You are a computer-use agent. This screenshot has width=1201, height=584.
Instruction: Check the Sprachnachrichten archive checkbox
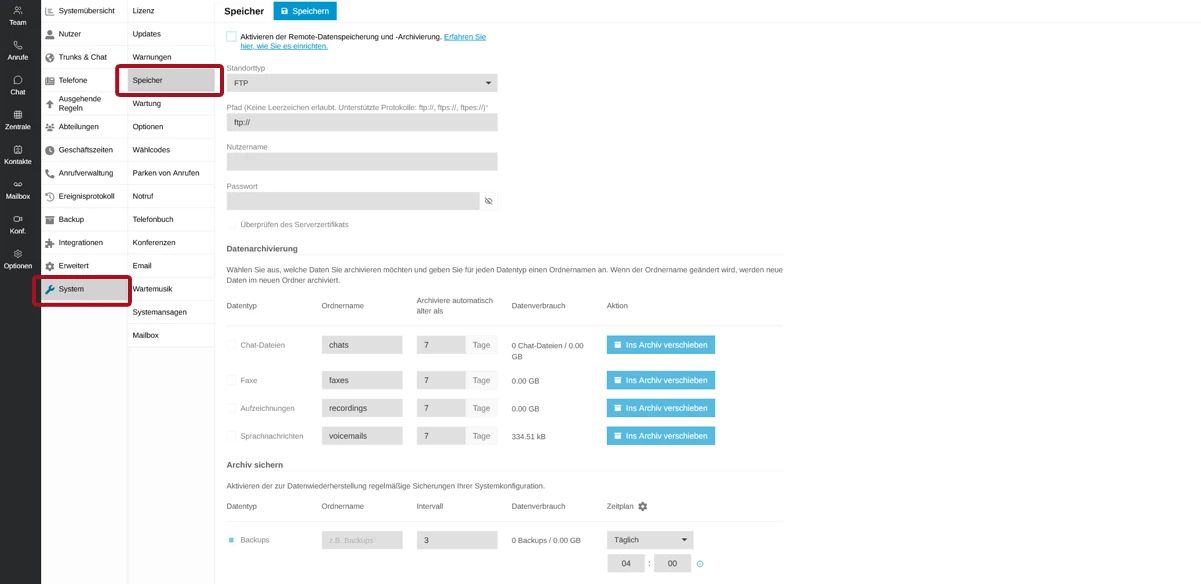click(x=232, y=436)
